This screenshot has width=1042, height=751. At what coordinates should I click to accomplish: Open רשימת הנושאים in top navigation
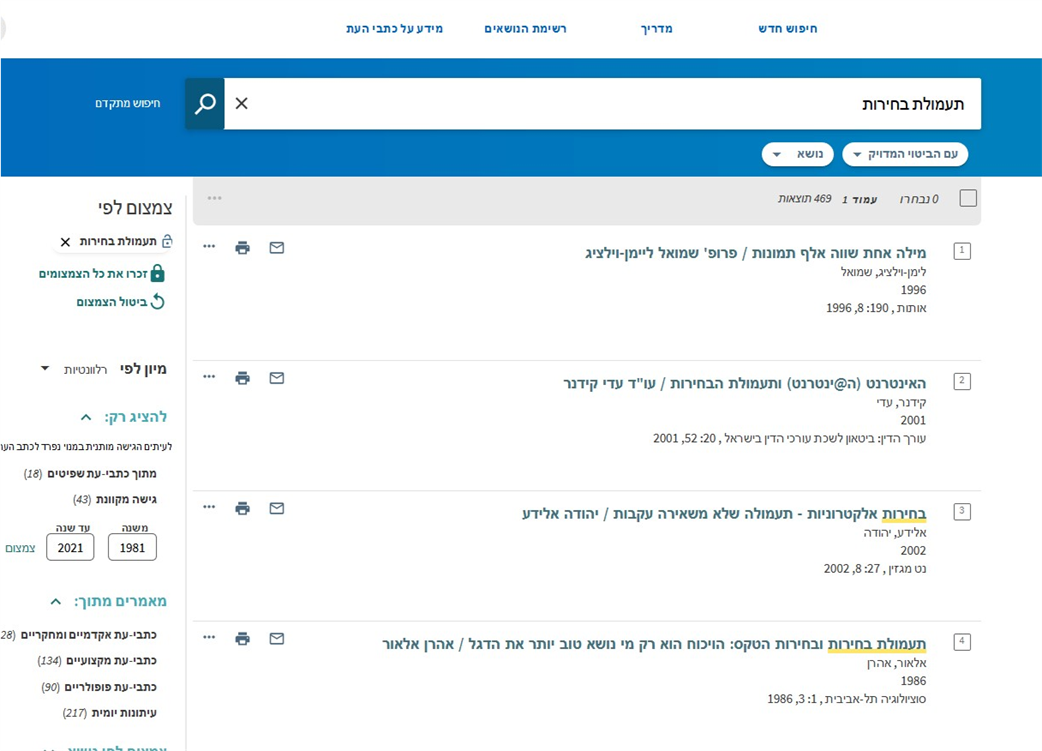(x=525, y=29)
